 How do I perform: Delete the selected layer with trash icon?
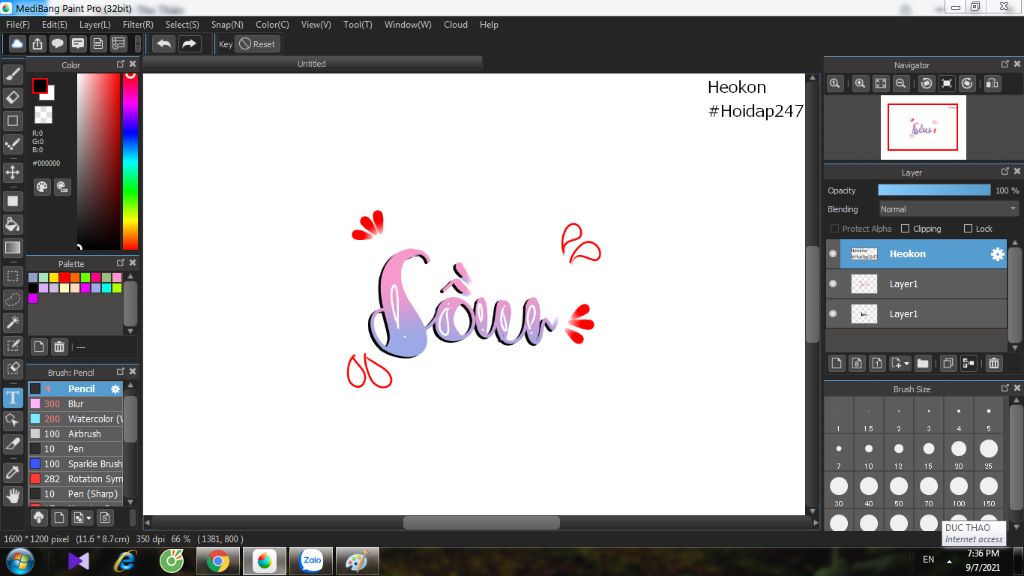click(x=994, y=363)
